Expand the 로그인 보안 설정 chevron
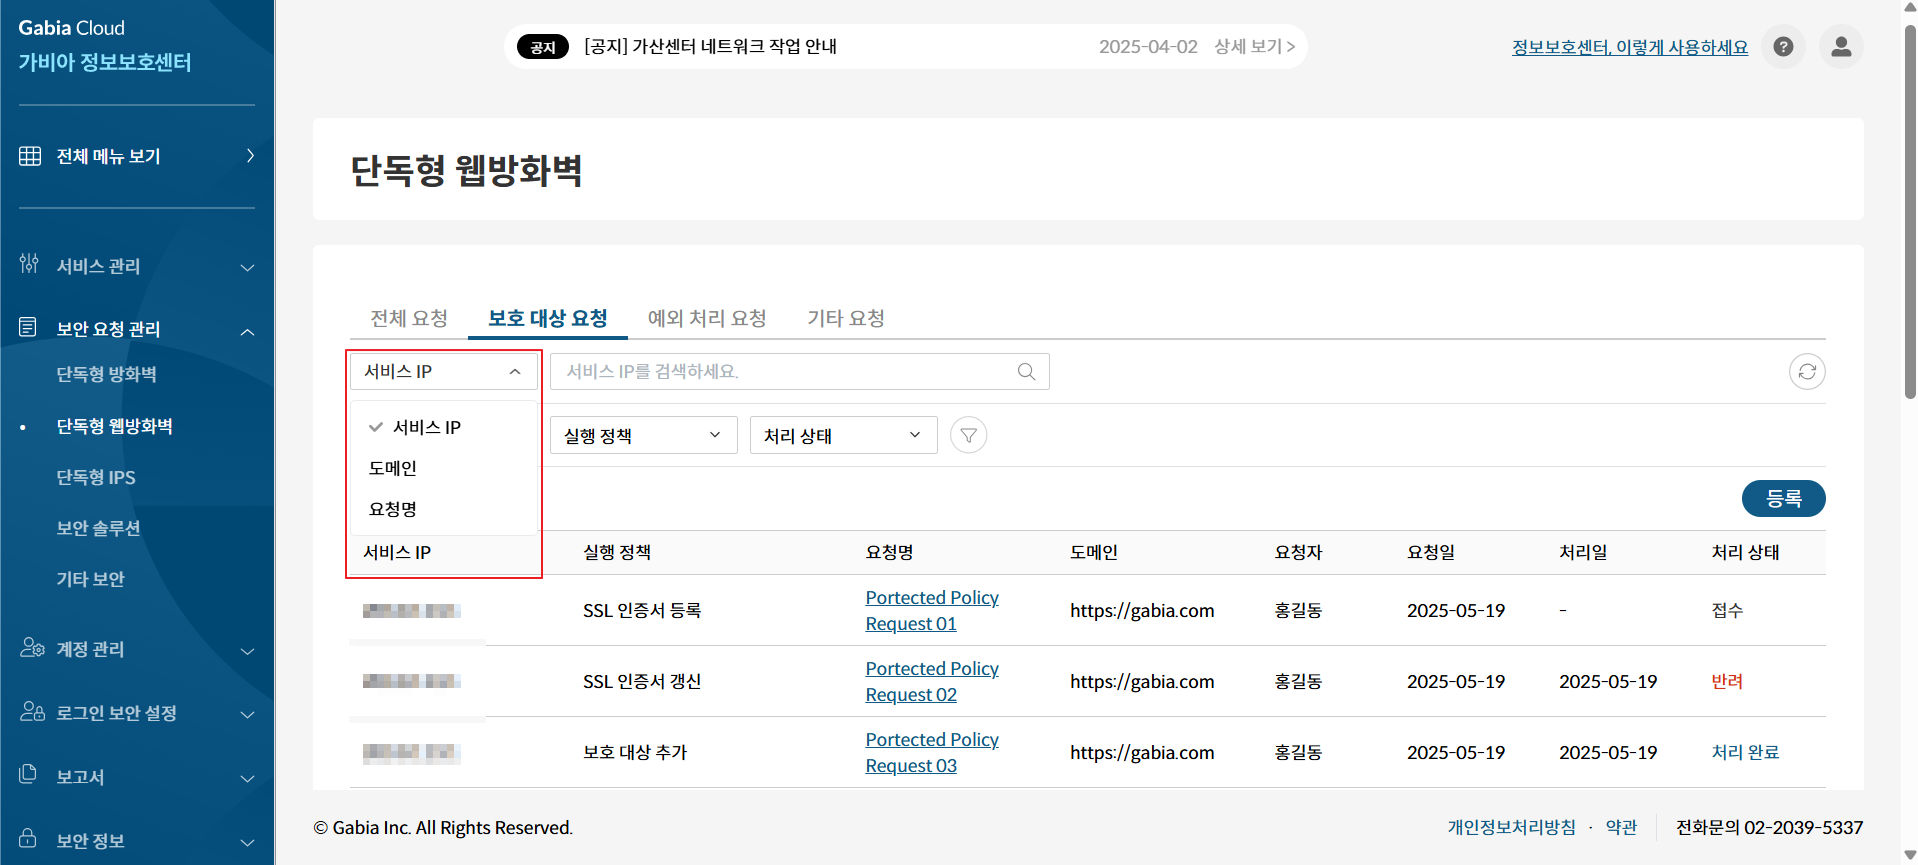The height and width of the screenshot is (865, 1918). click(x=247, y=714)
